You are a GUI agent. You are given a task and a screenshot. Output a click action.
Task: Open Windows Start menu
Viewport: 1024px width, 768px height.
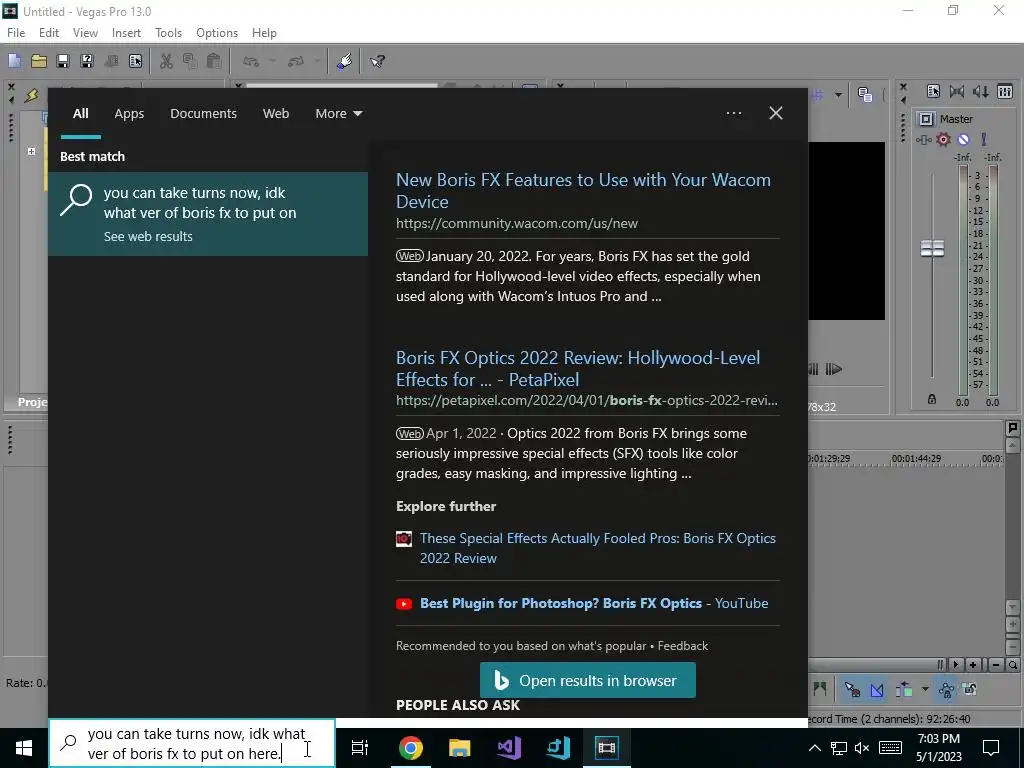coord(24,748)
